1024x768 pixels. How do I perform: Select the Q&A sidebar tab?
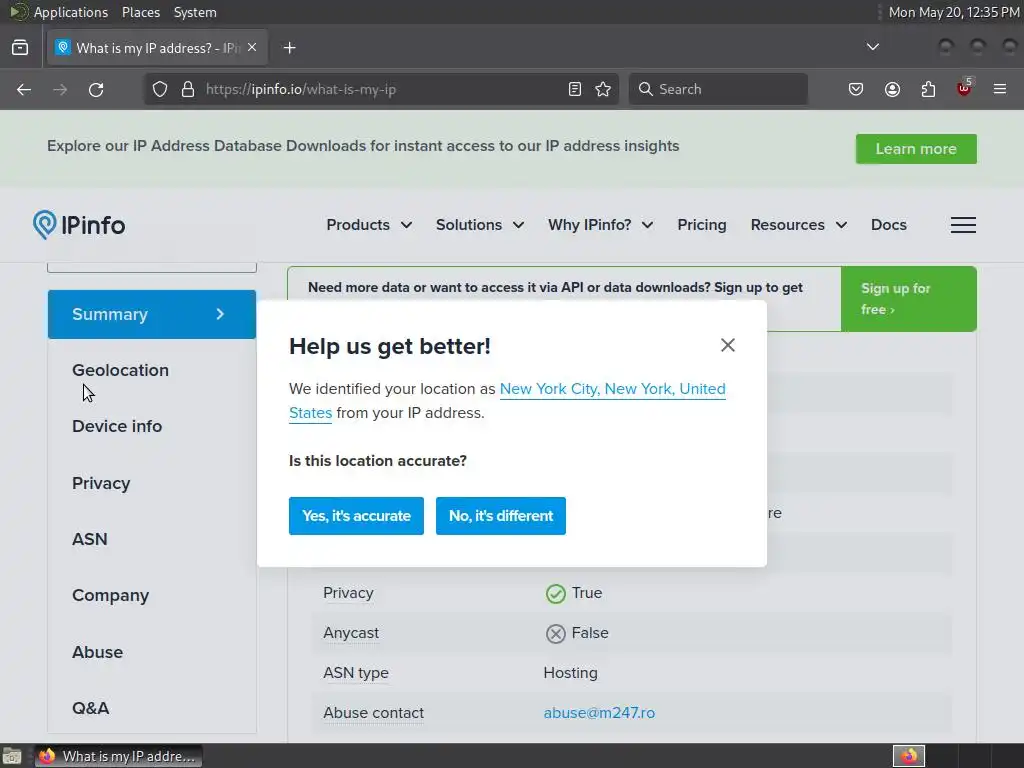point(90,709)
